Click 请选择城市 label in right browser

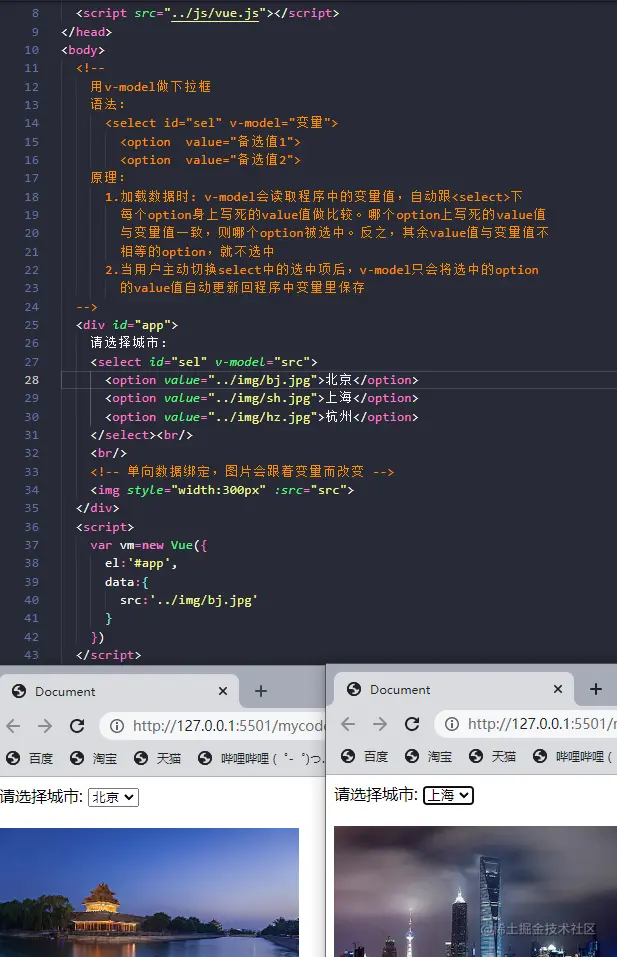(x=376, y=795)
